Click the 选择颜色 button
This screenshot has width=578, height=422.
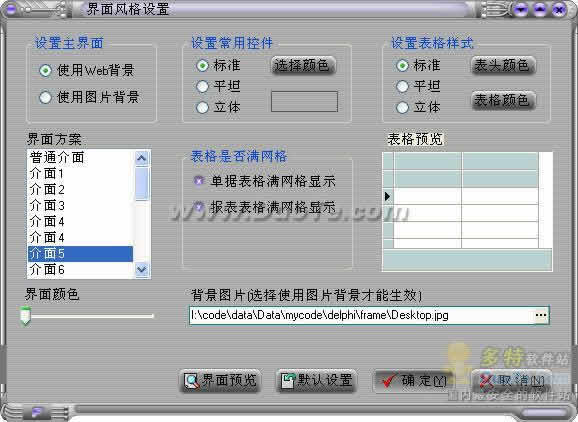(x=303, y=66)
